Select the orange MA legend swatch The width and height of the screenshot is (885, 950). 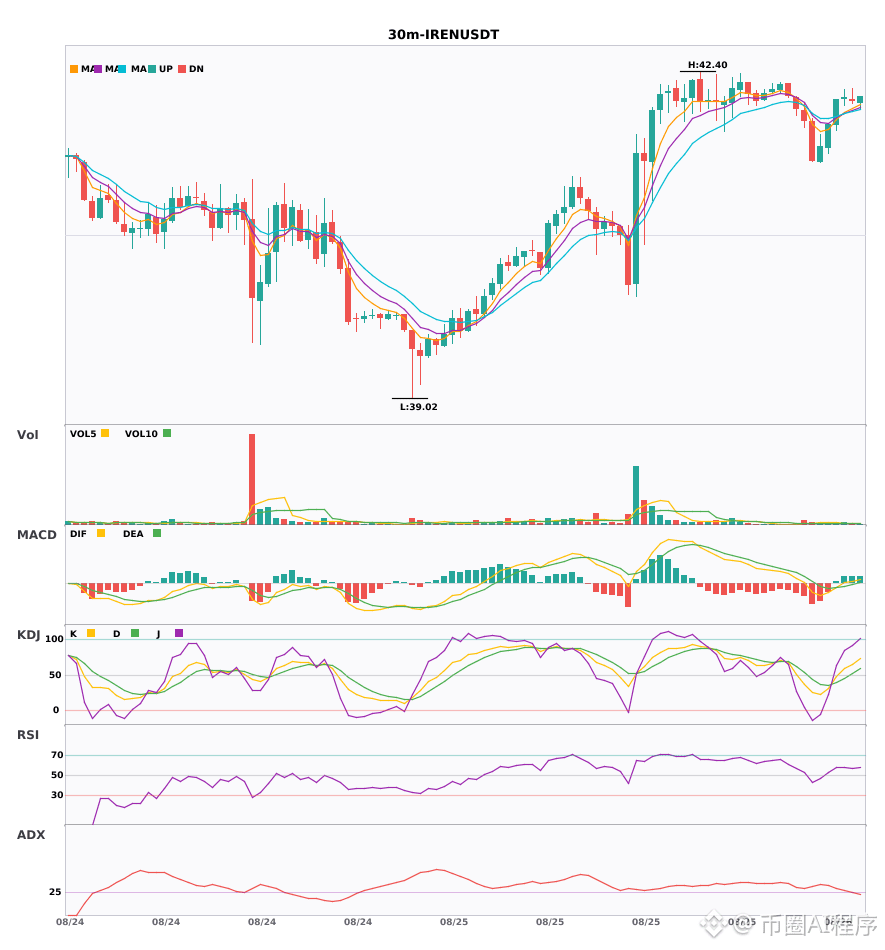point(74,69)
